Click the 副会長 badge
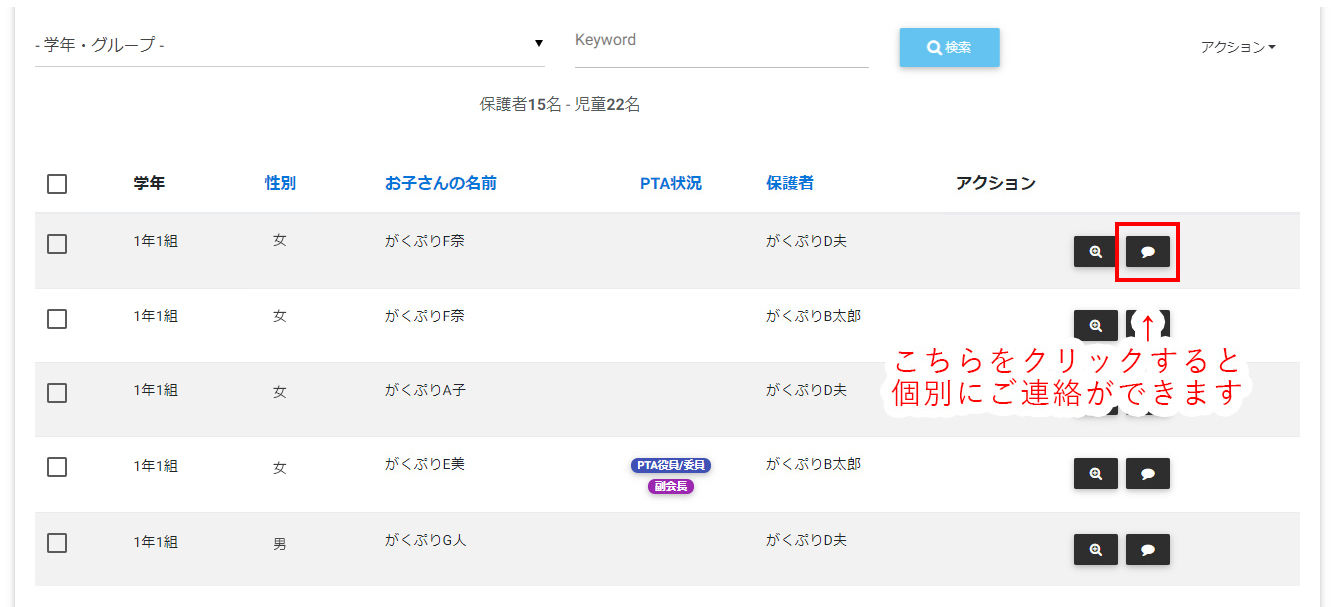 click(671, 486)
